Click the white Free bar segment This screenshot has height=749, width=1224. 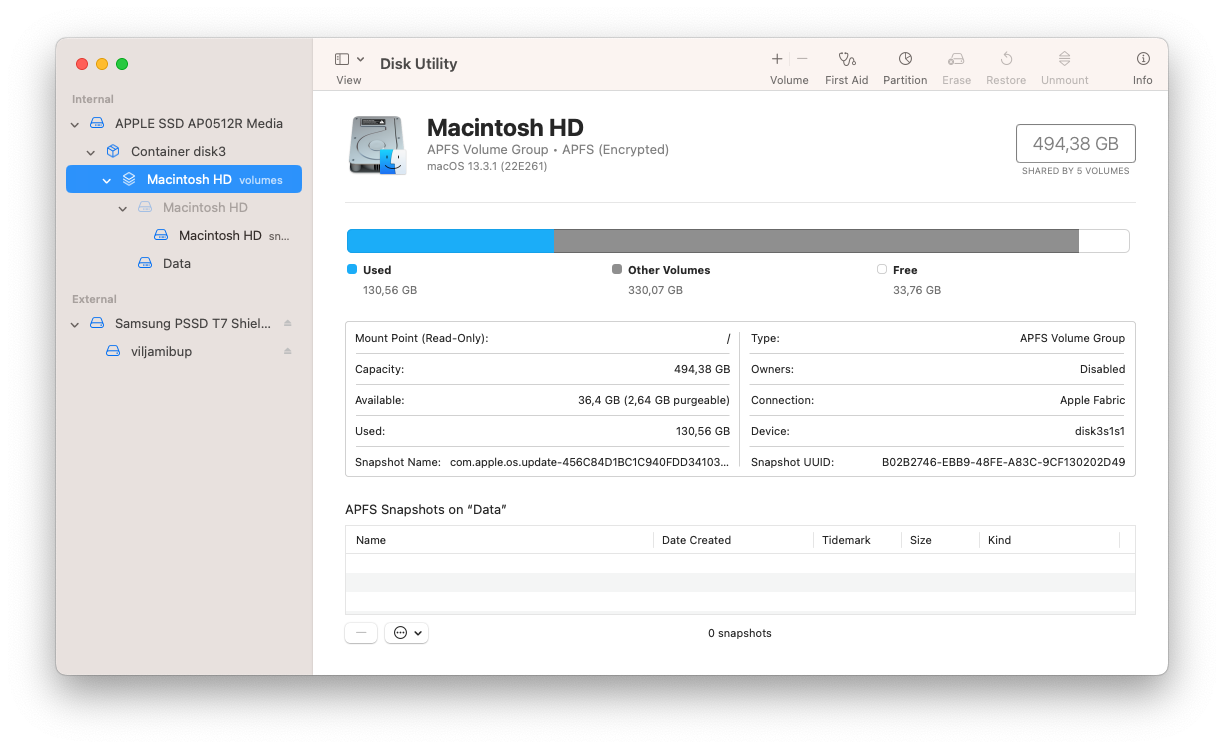[1104, 241]
